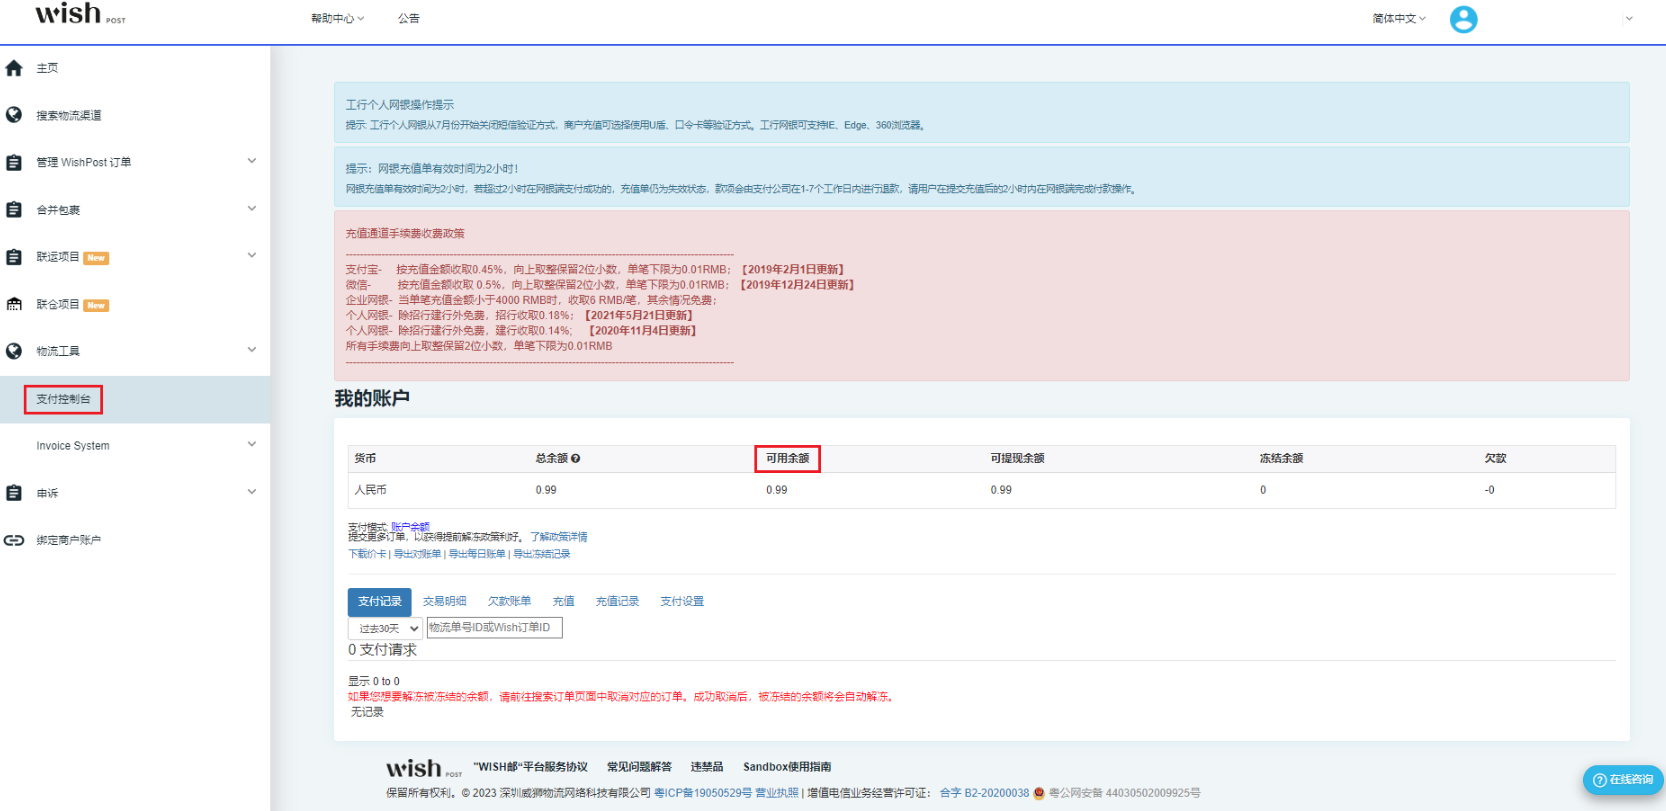Screen dimensions: 1666x811
Task: Click the clipboard icon beside 申诉
Action: [14, 493]
